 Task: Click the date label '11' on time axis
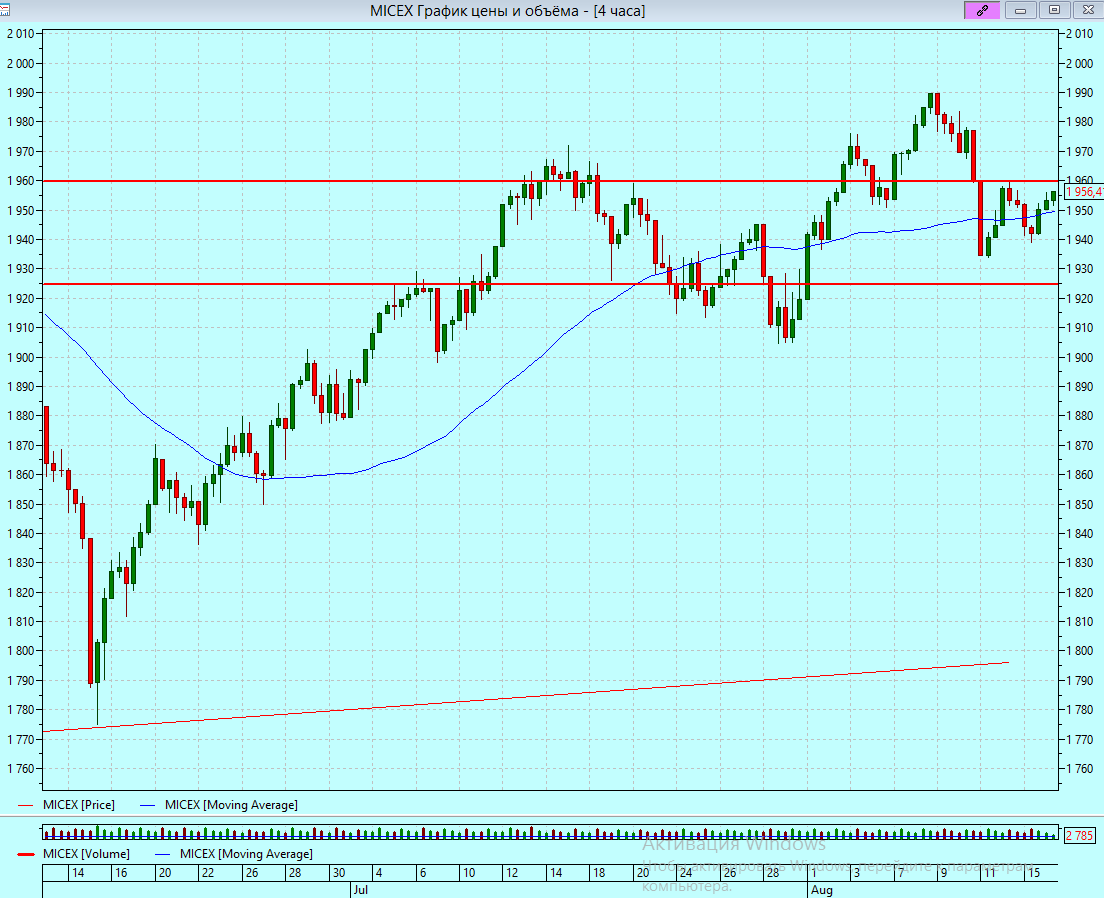[x=989, y=873]
